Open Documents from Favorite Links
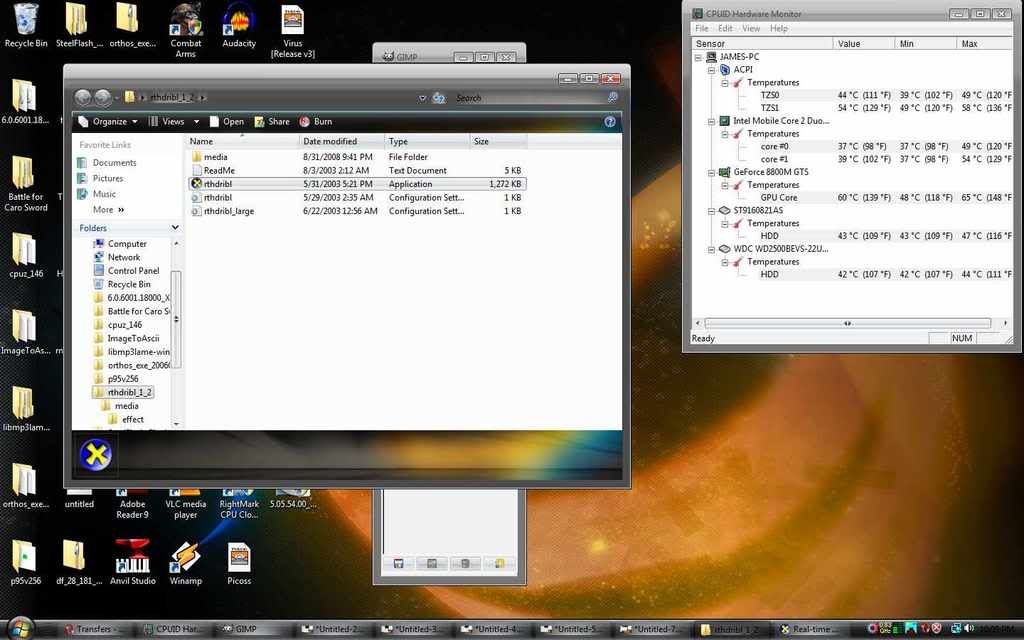The image size is (1024, 640). 106,163
